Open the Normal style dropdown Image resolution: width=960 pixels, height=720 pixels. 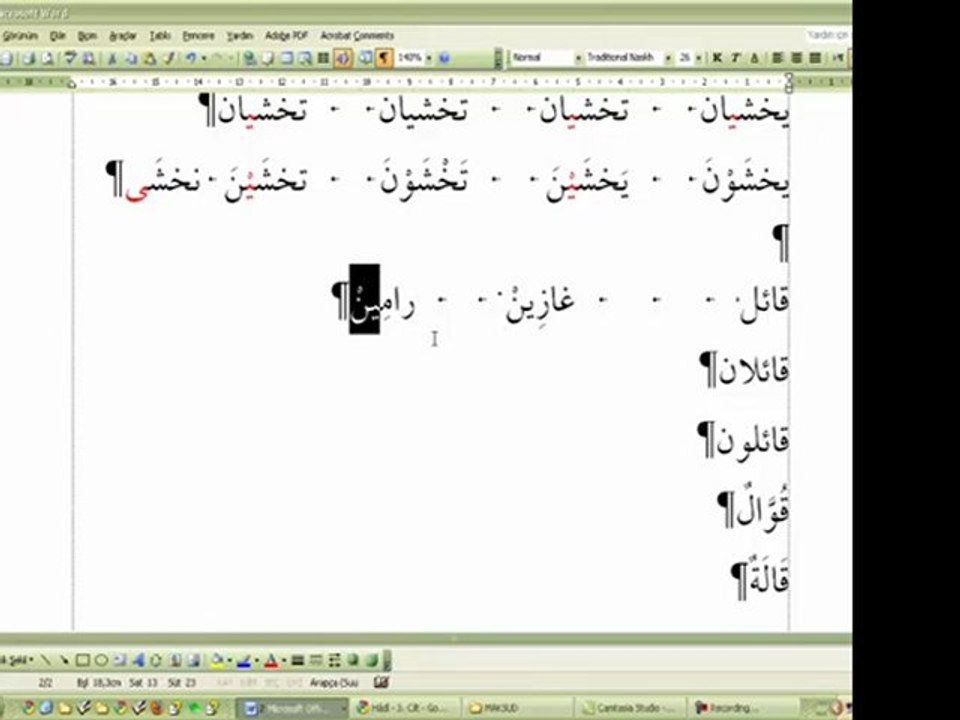tap(577, 58)
